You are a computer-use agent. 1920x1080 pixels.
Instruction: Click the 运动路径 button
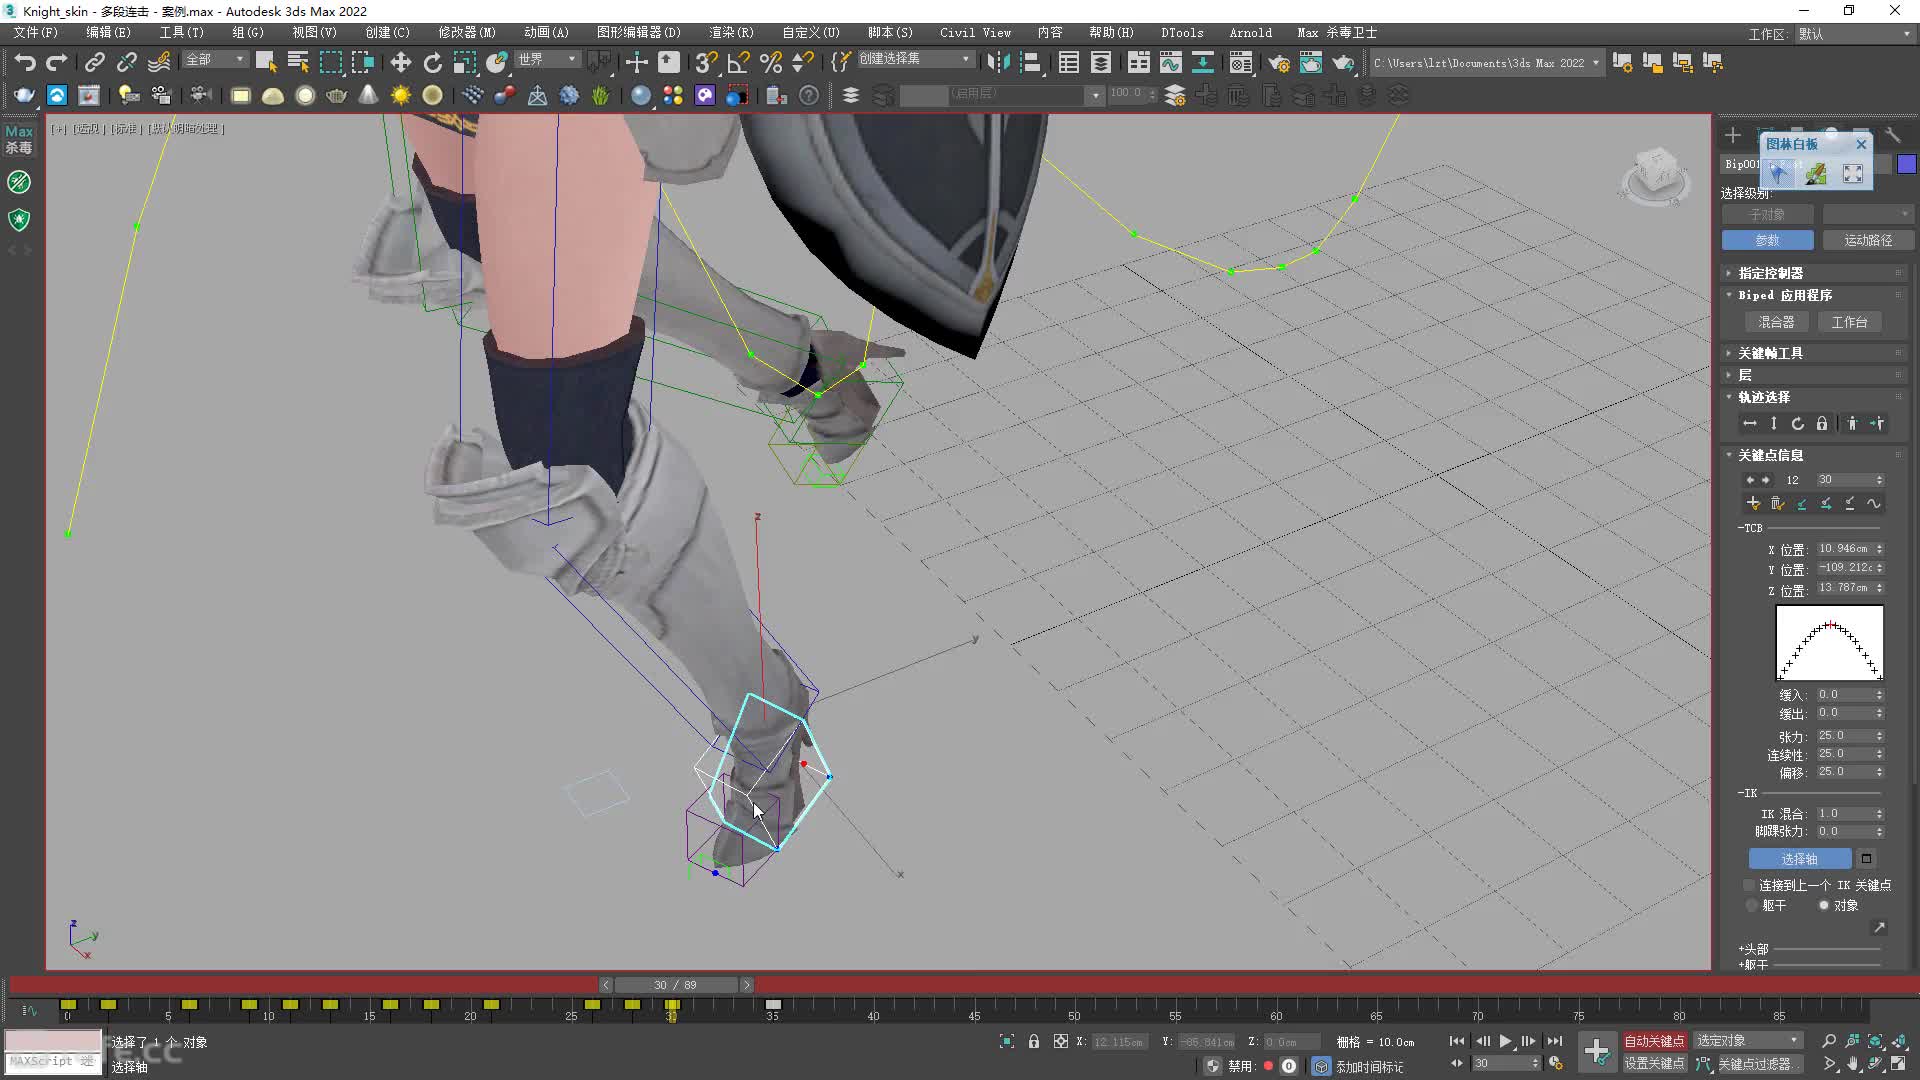(1868, 240)
